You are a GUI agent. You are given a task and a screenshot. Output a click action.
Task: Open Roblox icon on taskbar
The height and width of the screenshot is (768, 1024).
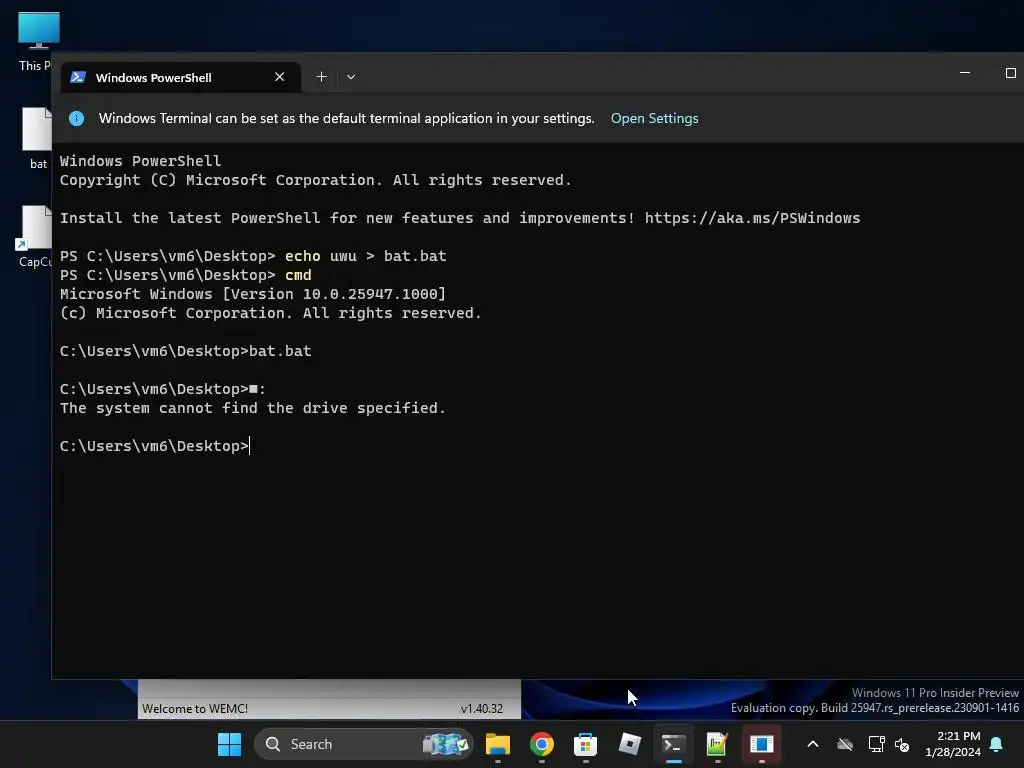click(x=630, y=744)
